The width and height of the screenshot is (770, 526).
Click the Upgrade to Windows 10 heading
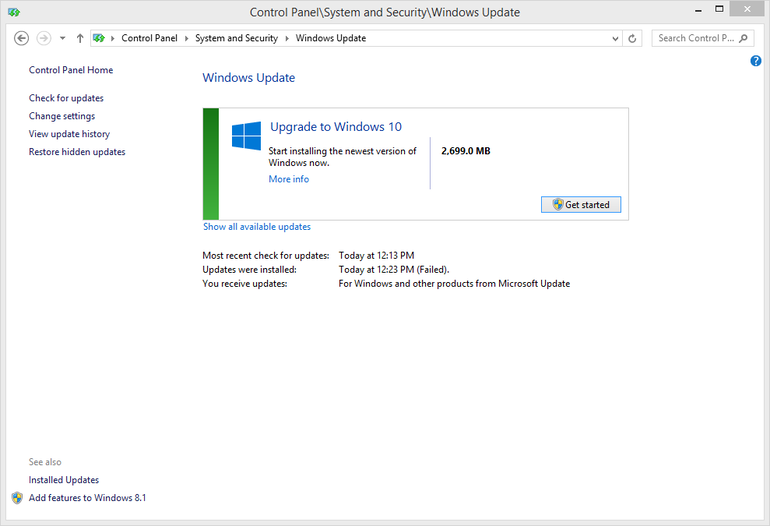tap(336, 127)
